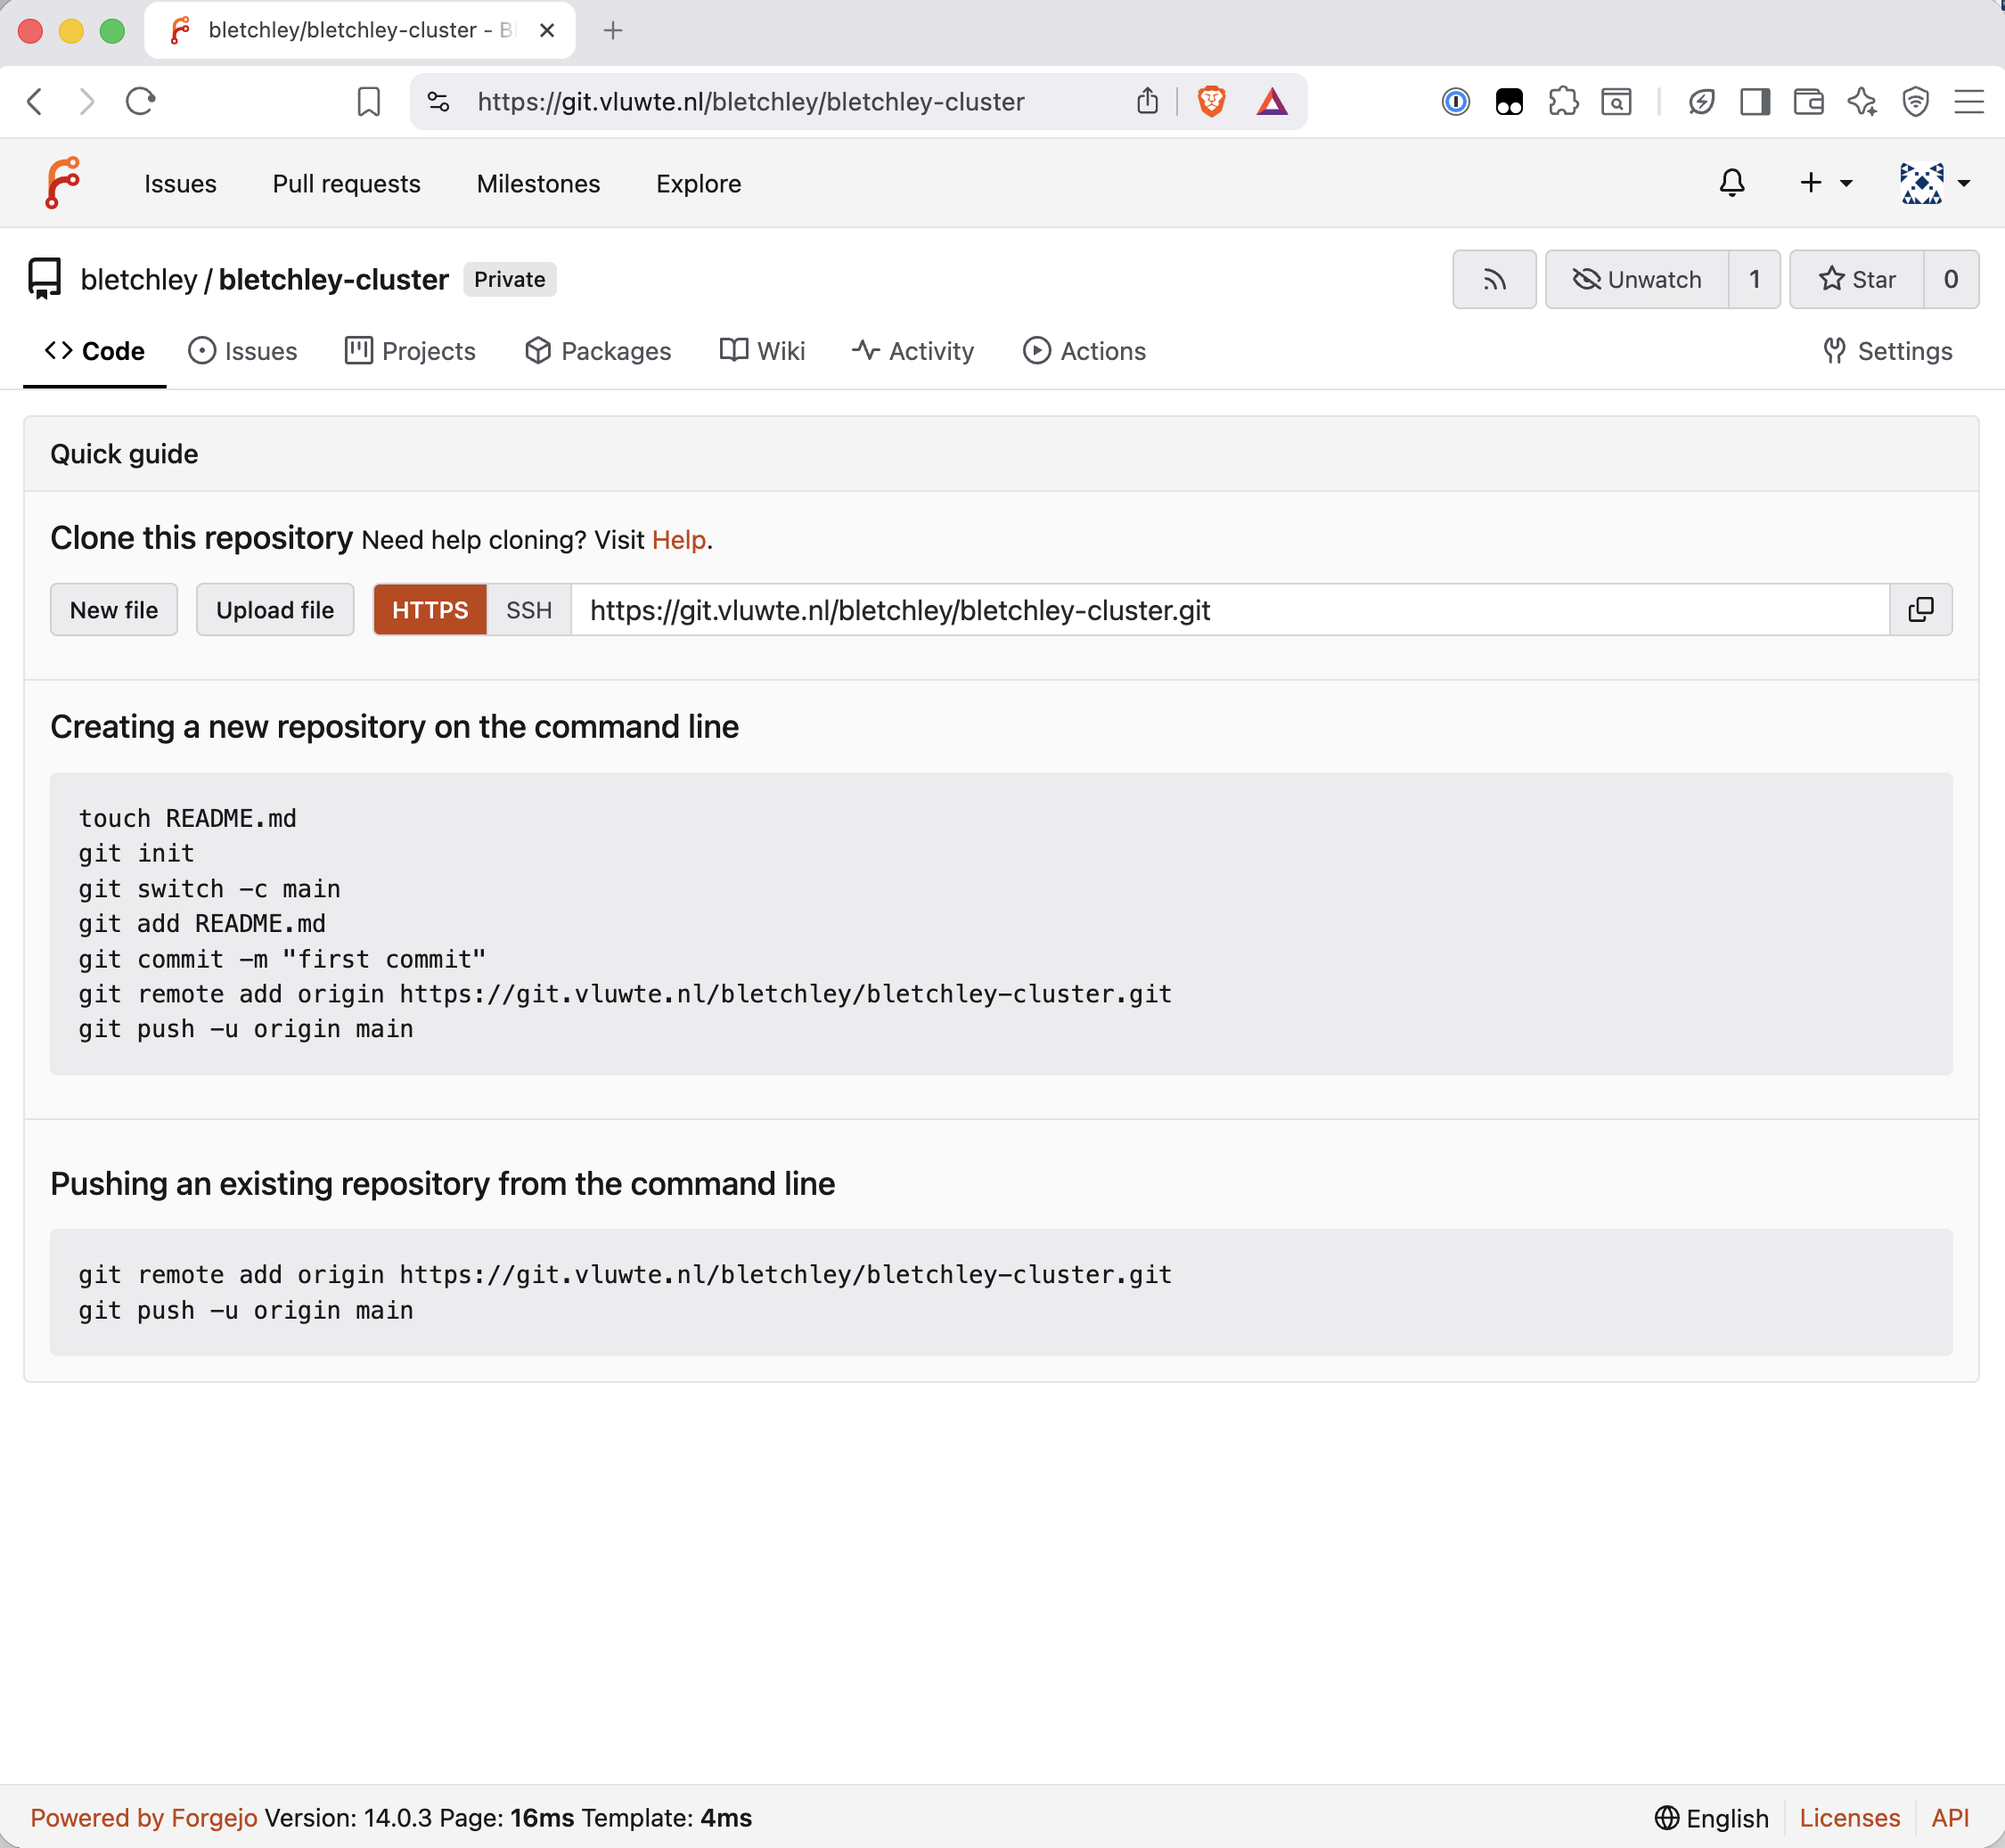Open the profile avatar menu
Screen dimensions: 2005x1848
[1933, 183]
